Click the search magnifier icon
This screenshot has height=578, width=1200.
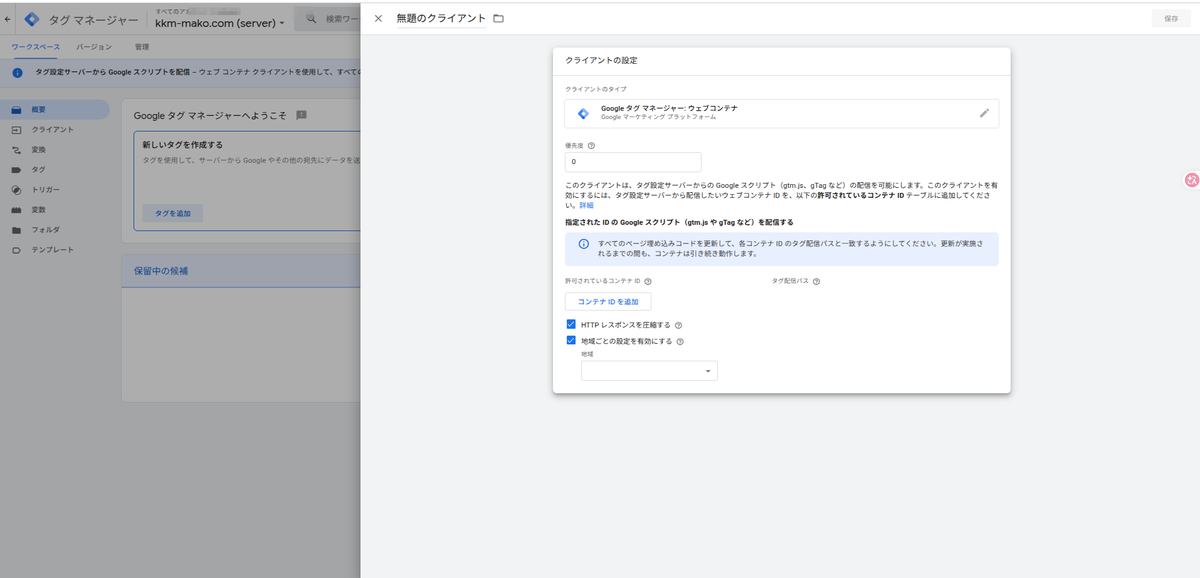click(312, 19)
